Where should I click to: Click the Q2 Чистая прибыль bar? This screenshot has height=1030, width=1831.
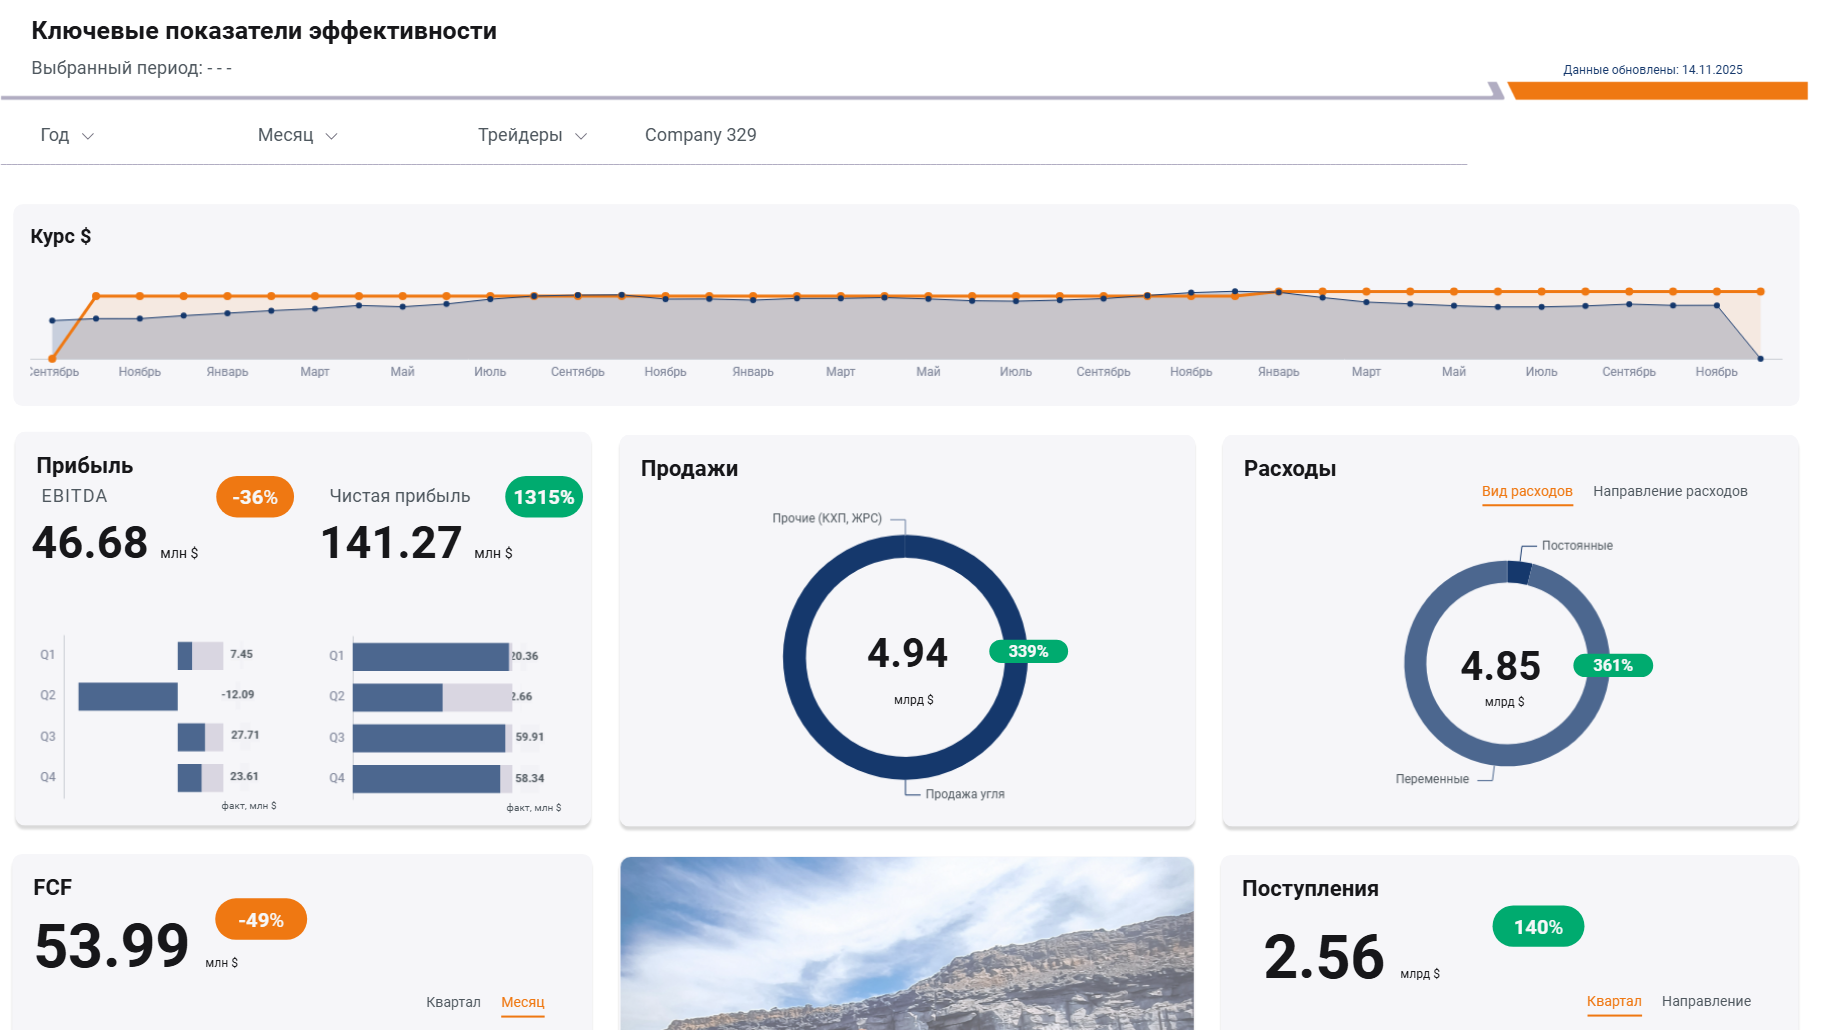point(398,698)
